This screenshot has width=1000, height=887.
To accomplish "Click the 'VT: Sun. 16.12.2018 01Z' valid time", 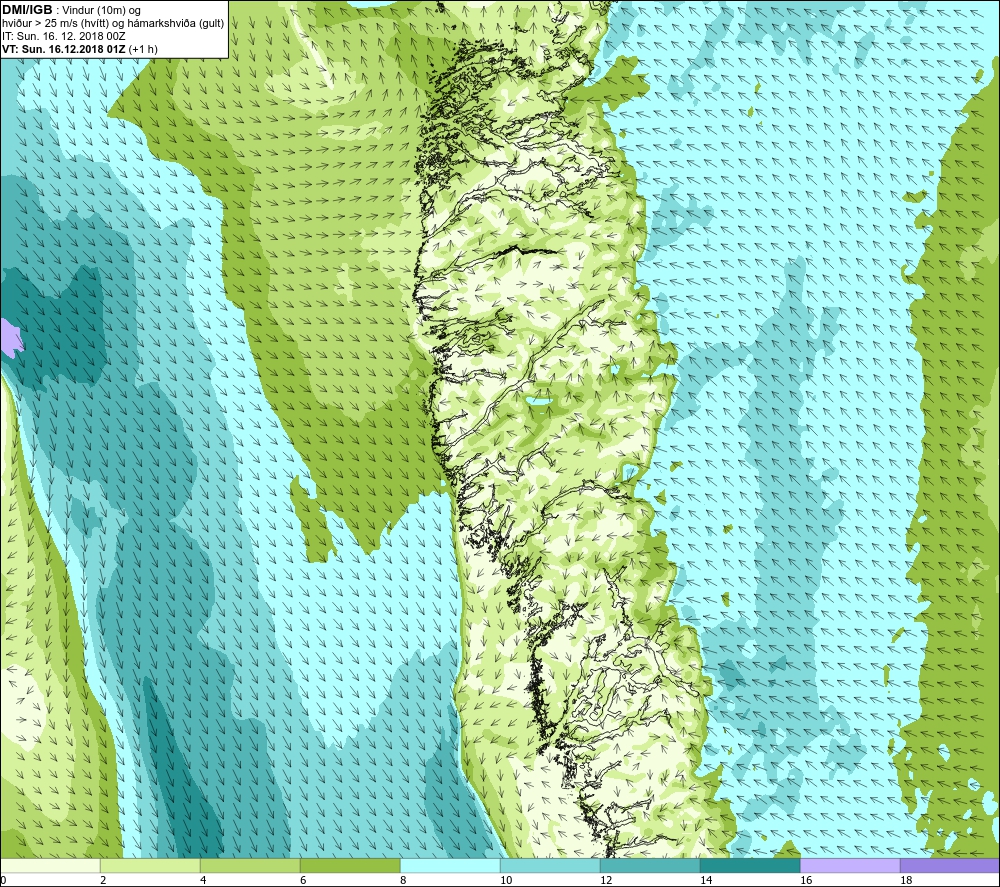I will pos(64,48).
